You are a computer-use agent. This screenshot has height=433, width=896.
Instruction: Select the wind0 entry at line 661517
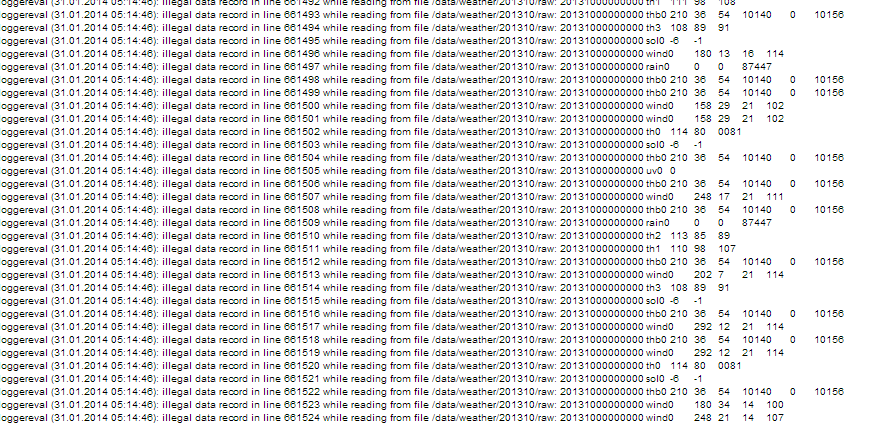[x=393, y=327]
